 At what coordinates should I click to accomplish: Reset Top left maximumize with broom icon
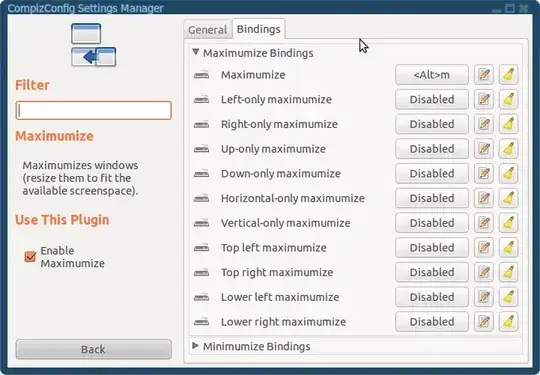click(508, 248)
